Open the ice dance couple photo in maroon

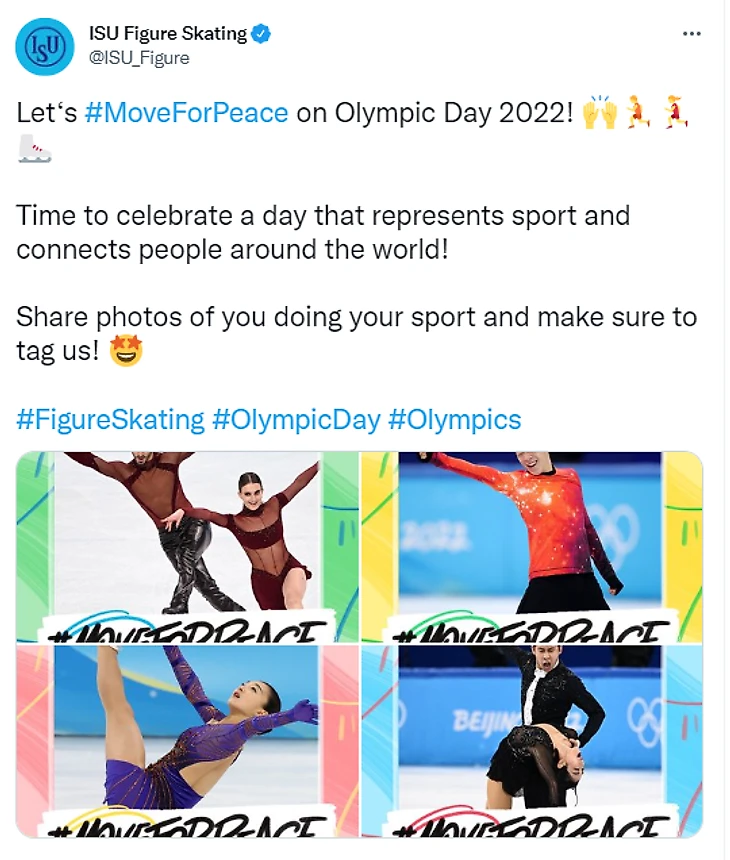187,546
